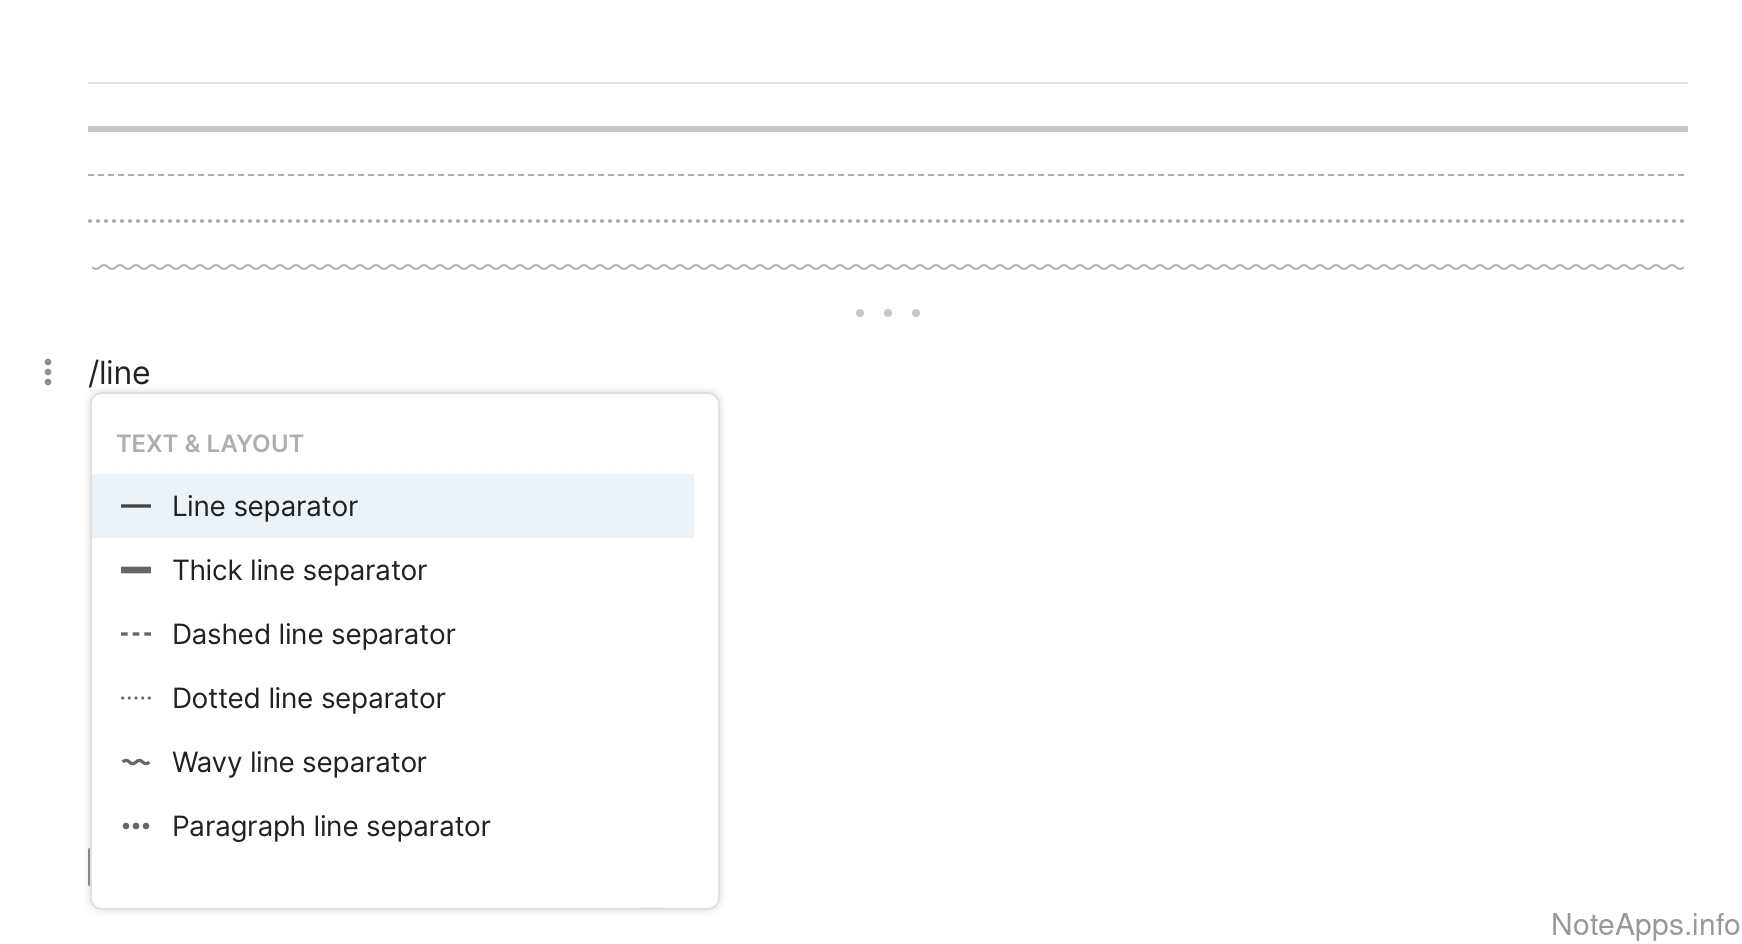Click the three-dot paragraph divider in the document
1742x944 pixels.
887,313
